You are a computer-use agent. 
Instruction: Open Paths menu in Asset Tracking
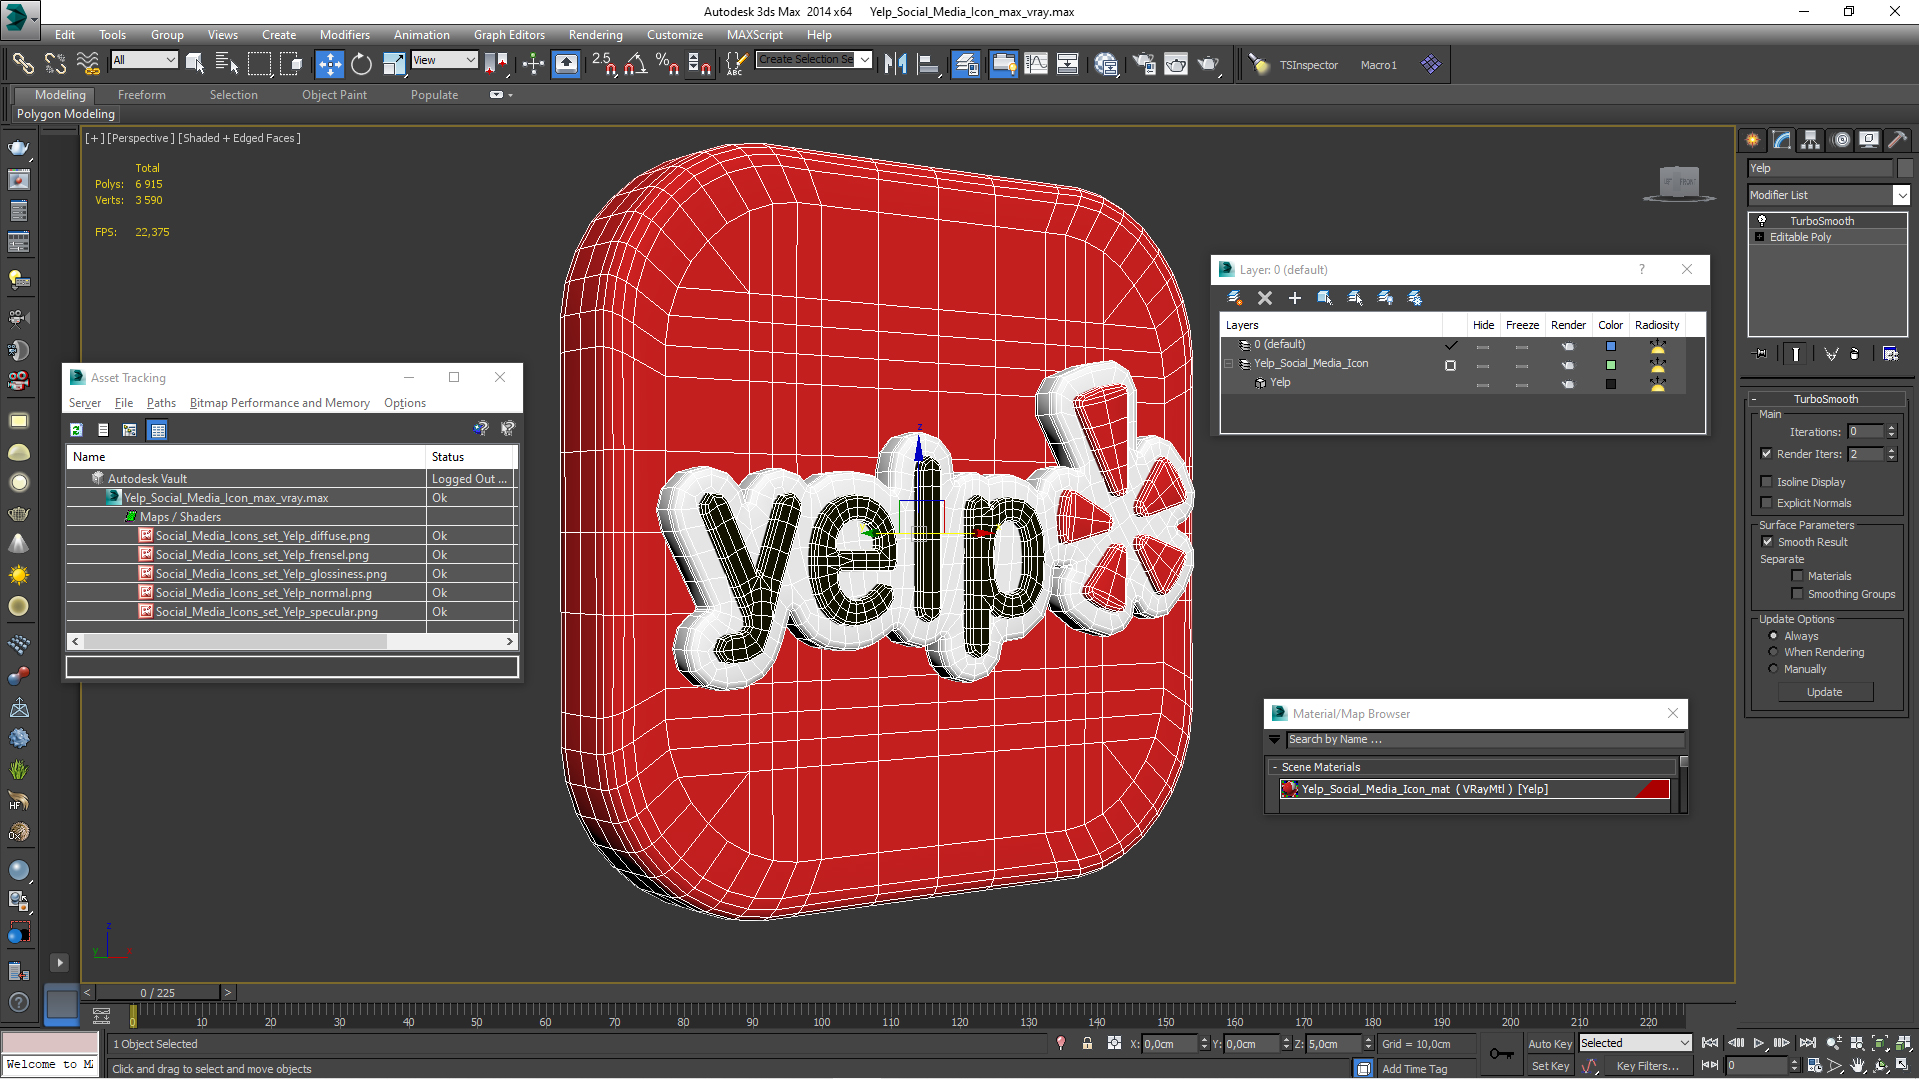(161, 403)
